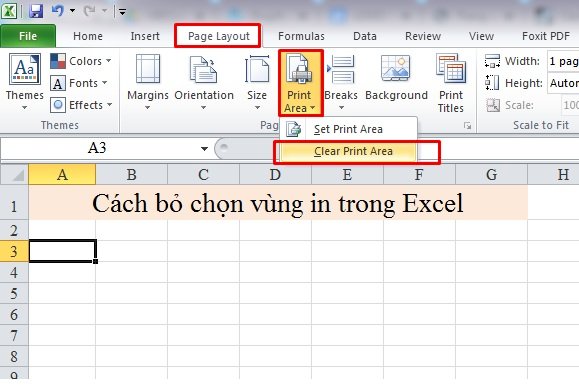Switch to the Home tab
This screenshot has height=388, width=579.
88,36
